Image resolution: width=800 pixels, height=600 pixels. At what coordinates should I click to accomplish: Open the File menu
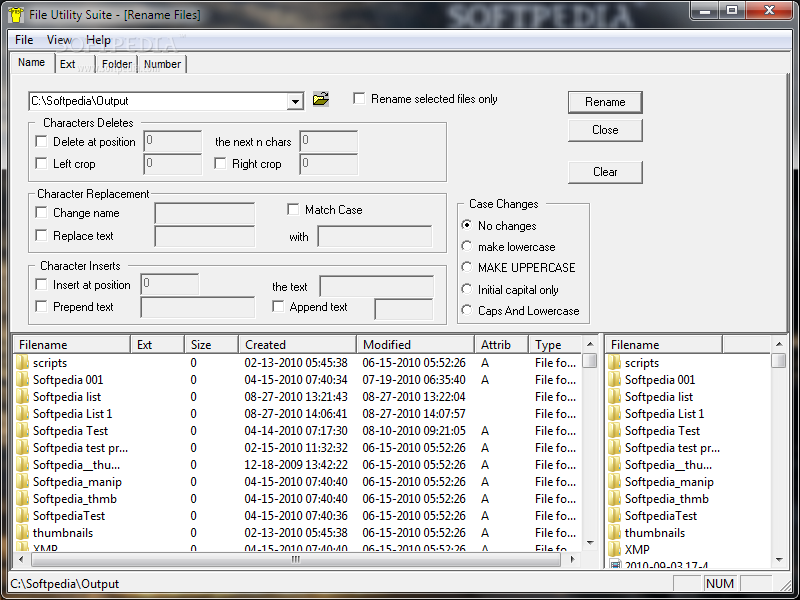coord(24,40)
